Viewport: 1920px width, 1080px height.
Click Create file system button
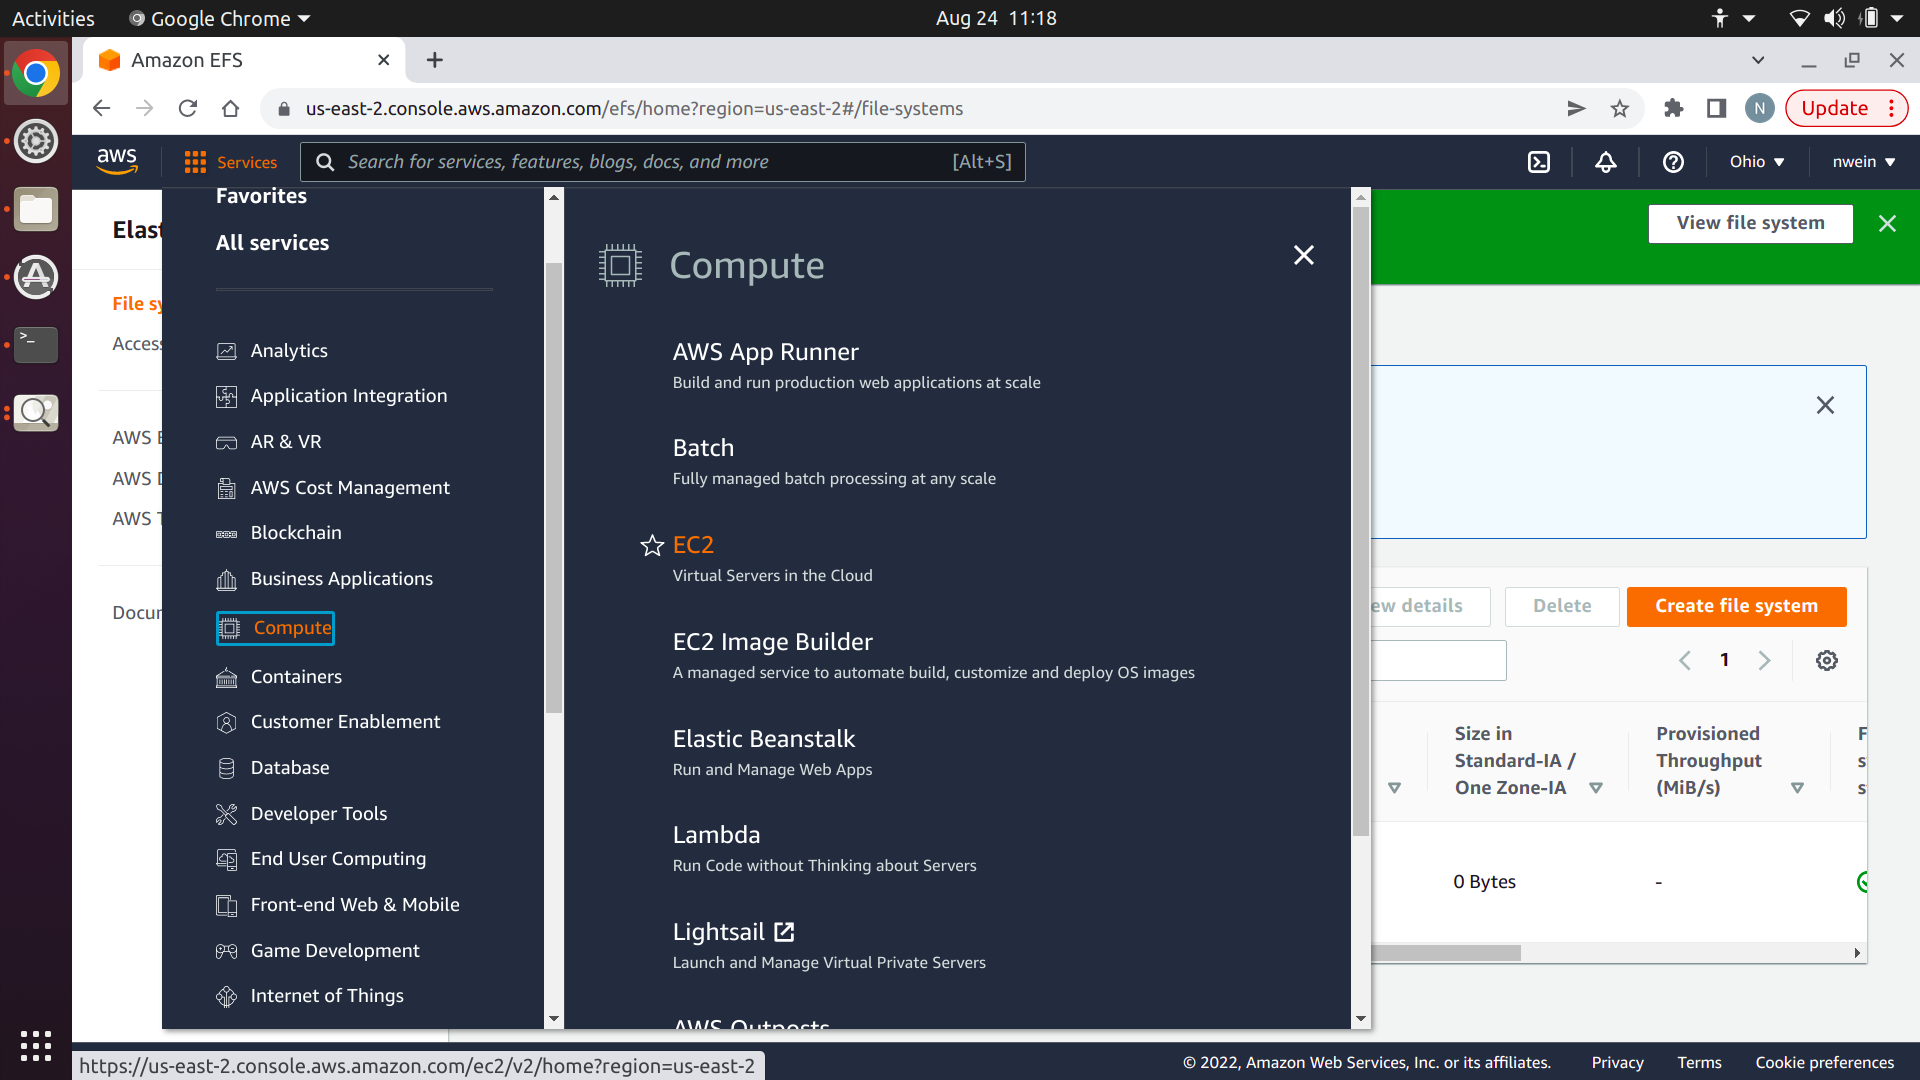[1736, 606]
